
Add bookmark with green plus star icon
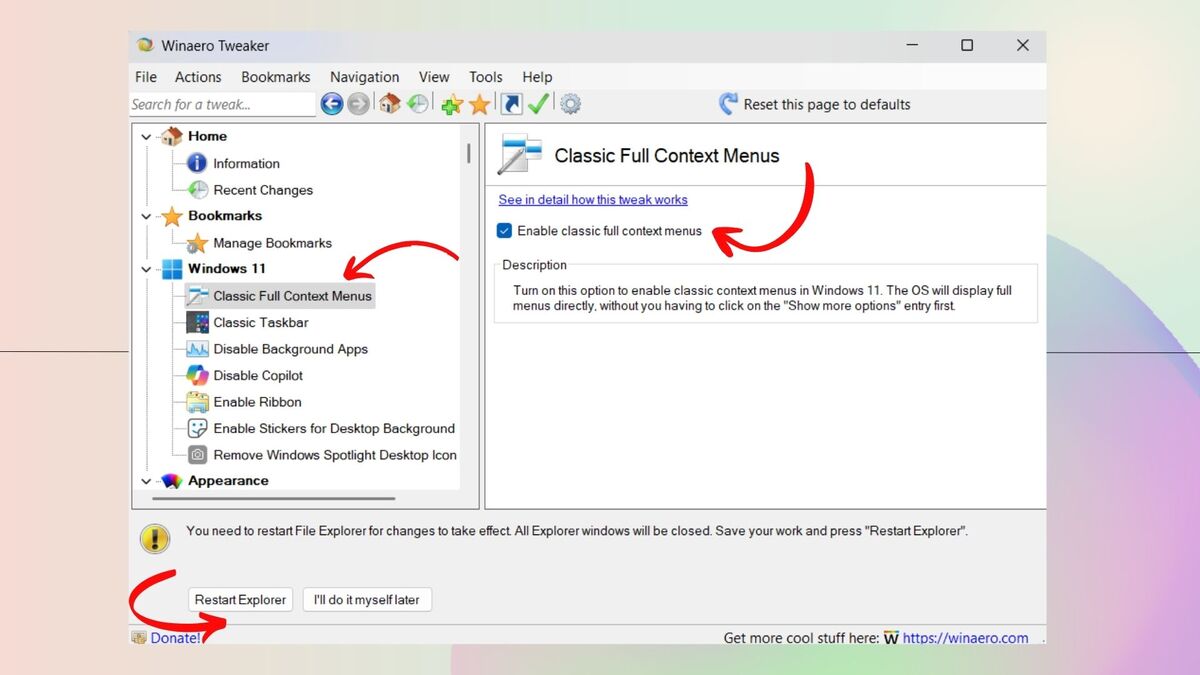[x=452, y=104]
